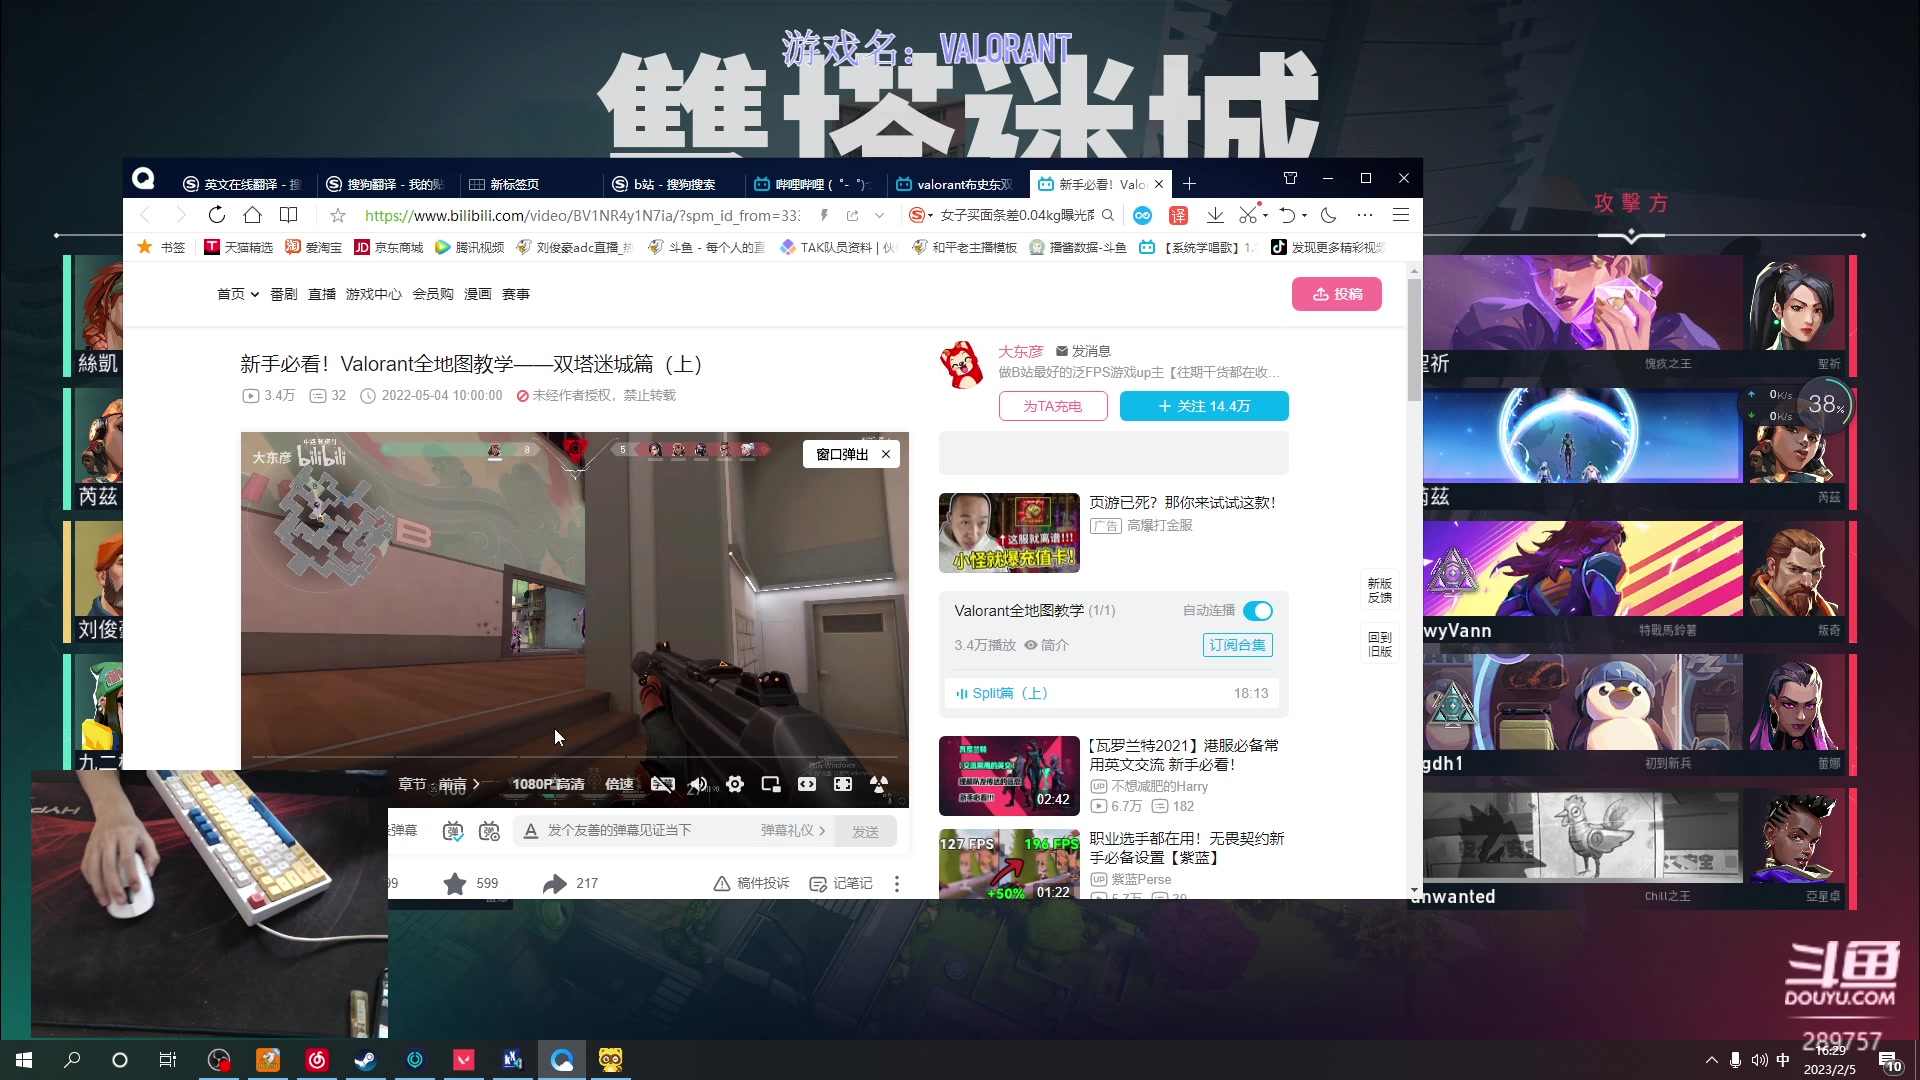Disable the 自动连播 autoplay switch
This screenshot has height=1080, width=1920.
click(x=1257, y=610)
